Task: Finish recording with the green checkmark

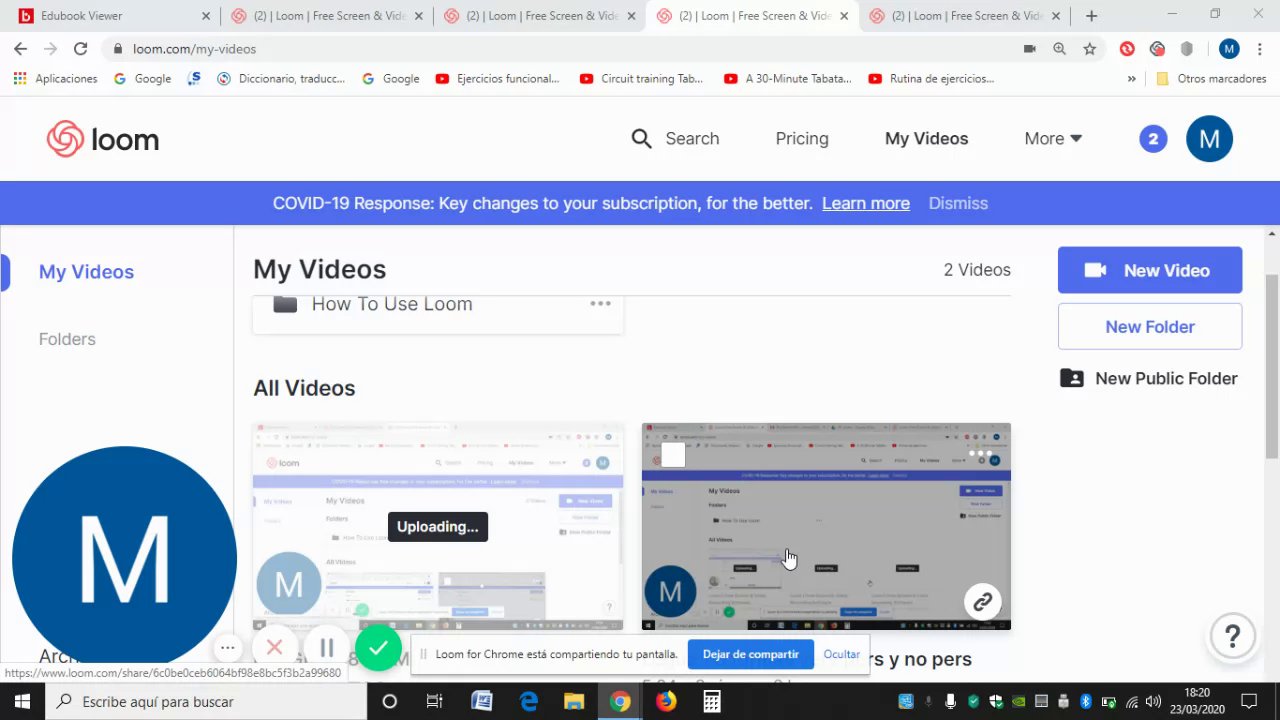Action: (378, 648)
